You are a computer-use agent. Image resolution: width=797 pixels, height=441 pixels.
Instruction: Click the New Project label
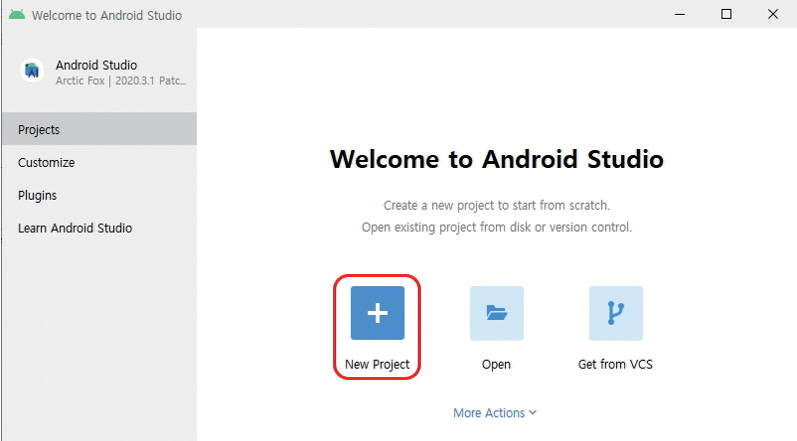pos(377,364)
